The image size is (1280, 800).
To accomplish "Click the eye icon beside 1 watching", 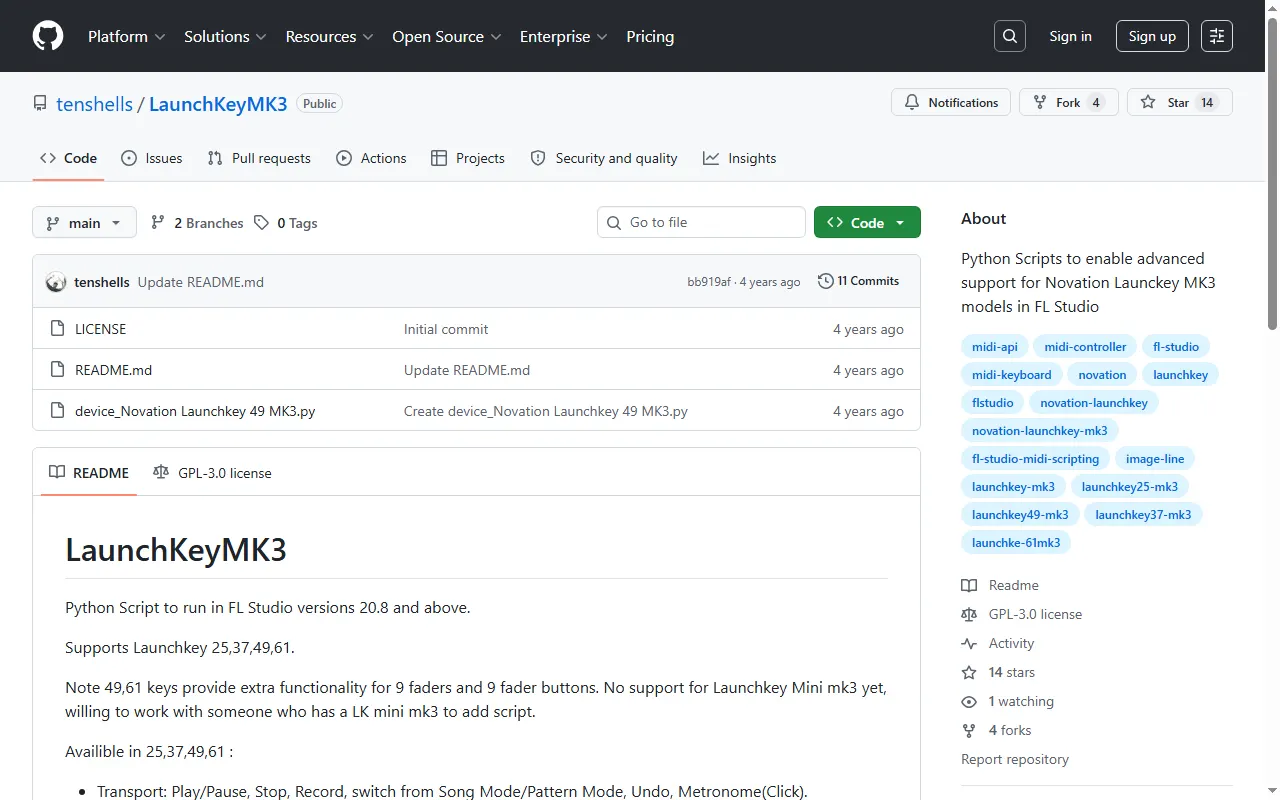I will (x=969, y=702).
